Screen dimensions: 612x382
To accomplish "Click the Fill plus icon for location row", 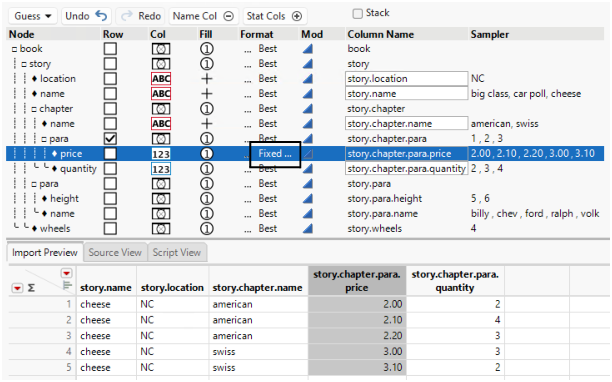I will [x=206, y=79].
